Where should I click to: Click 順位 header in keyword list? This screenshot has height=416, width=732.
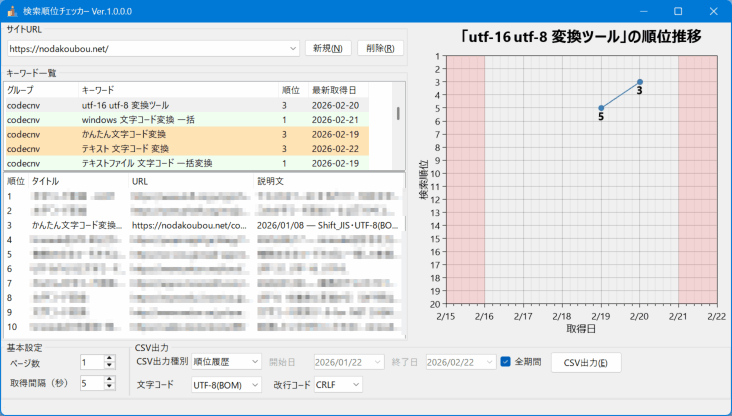pyautogui.click(x=293, y=90)
